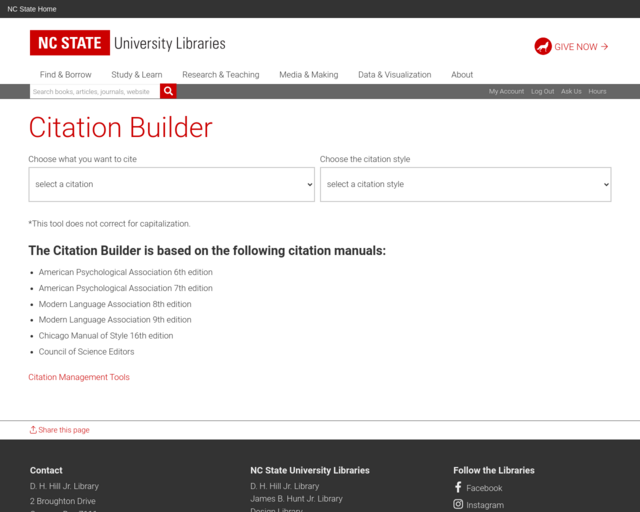Click the Ask Us link

(x=571, y=91)
